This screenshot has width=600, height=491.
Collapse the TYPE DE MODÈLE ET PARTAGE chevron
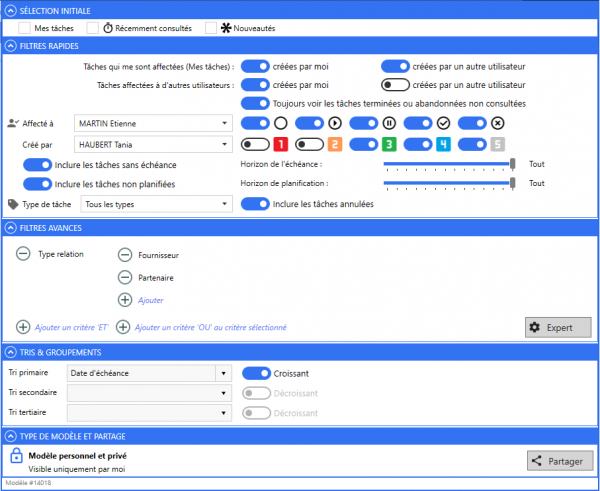(x=11, y=436)
